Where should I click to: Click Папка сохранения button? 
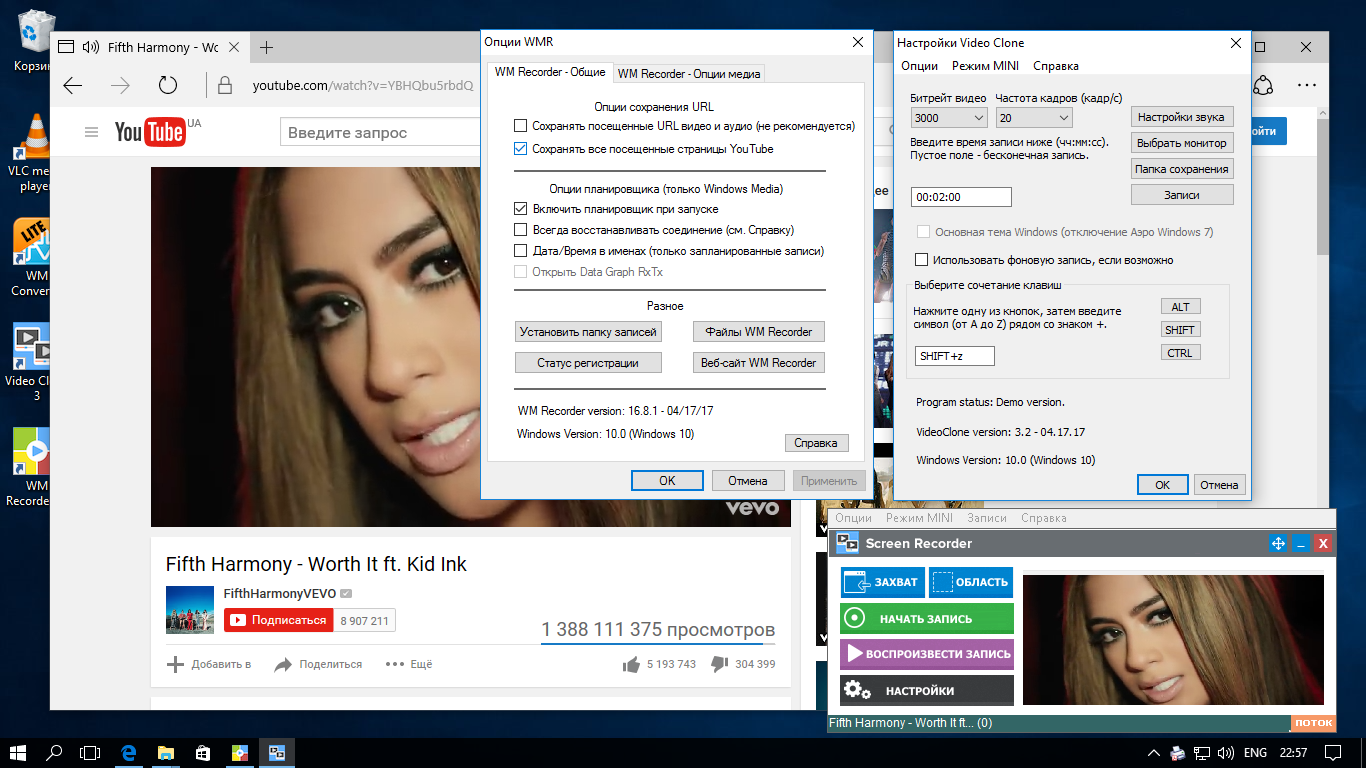(x=1182, y=169)
